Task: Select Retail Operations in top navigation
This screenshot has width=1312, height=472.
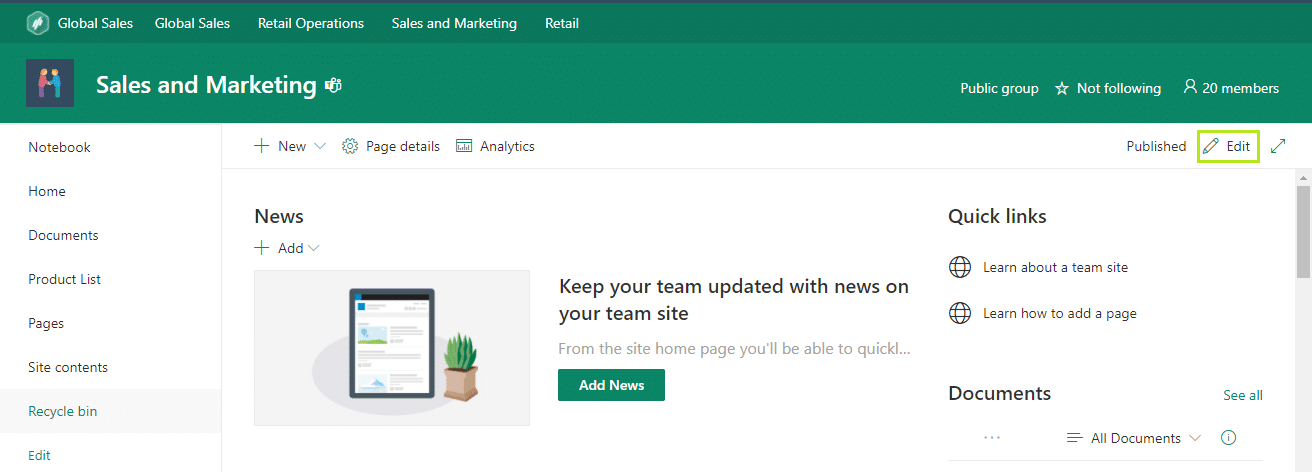Action: tap(310, 23)
